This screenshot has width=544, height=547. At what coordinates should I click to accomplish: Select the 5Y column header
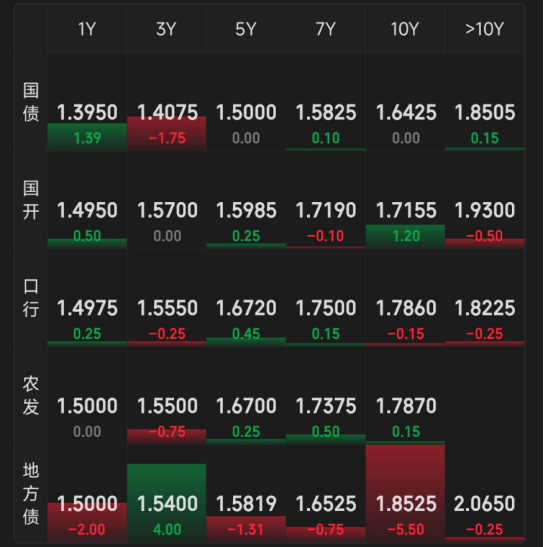(246, 29)
